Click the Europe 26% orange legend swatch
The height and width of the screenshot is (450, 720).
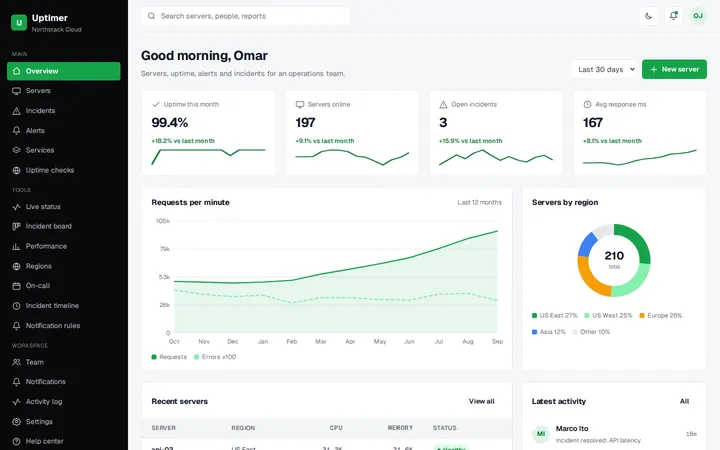tap(642, 315)
